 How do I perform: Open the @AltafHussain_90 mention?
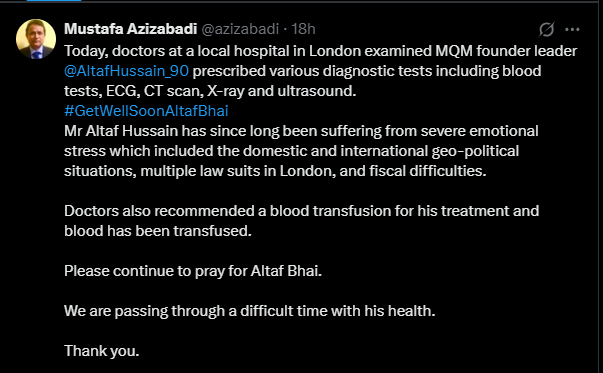127,71
